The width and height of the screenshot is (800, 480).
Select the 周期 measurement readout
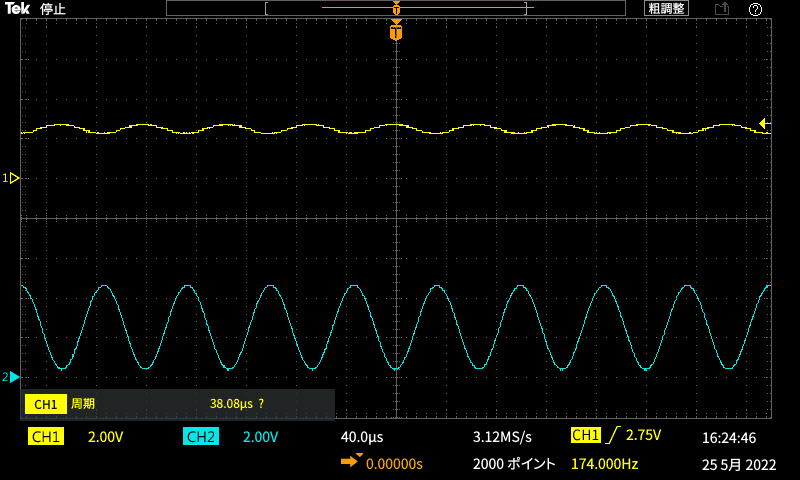pos(83,404)
